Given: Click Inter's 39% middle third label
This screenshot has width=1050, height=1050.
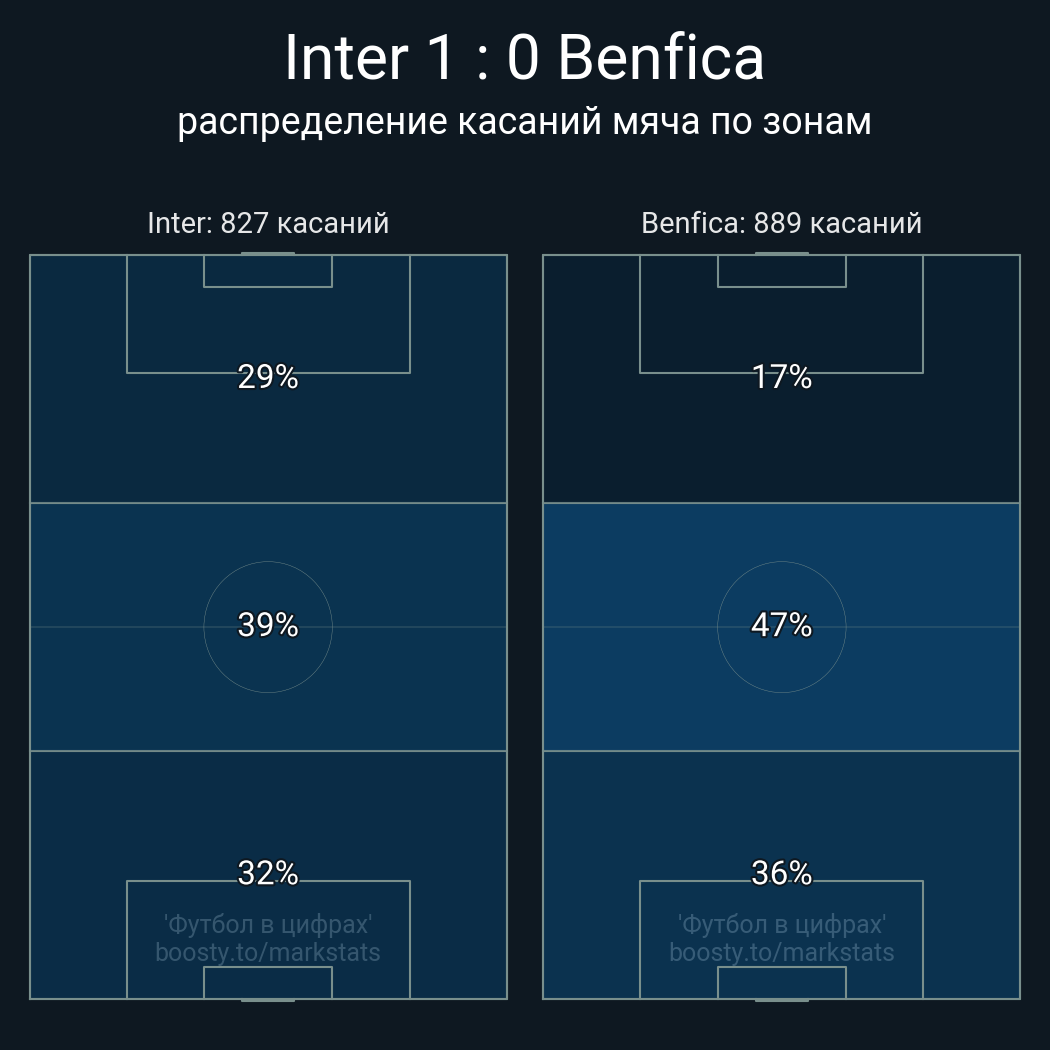Looking at the screenshot, I should [268, 625].
